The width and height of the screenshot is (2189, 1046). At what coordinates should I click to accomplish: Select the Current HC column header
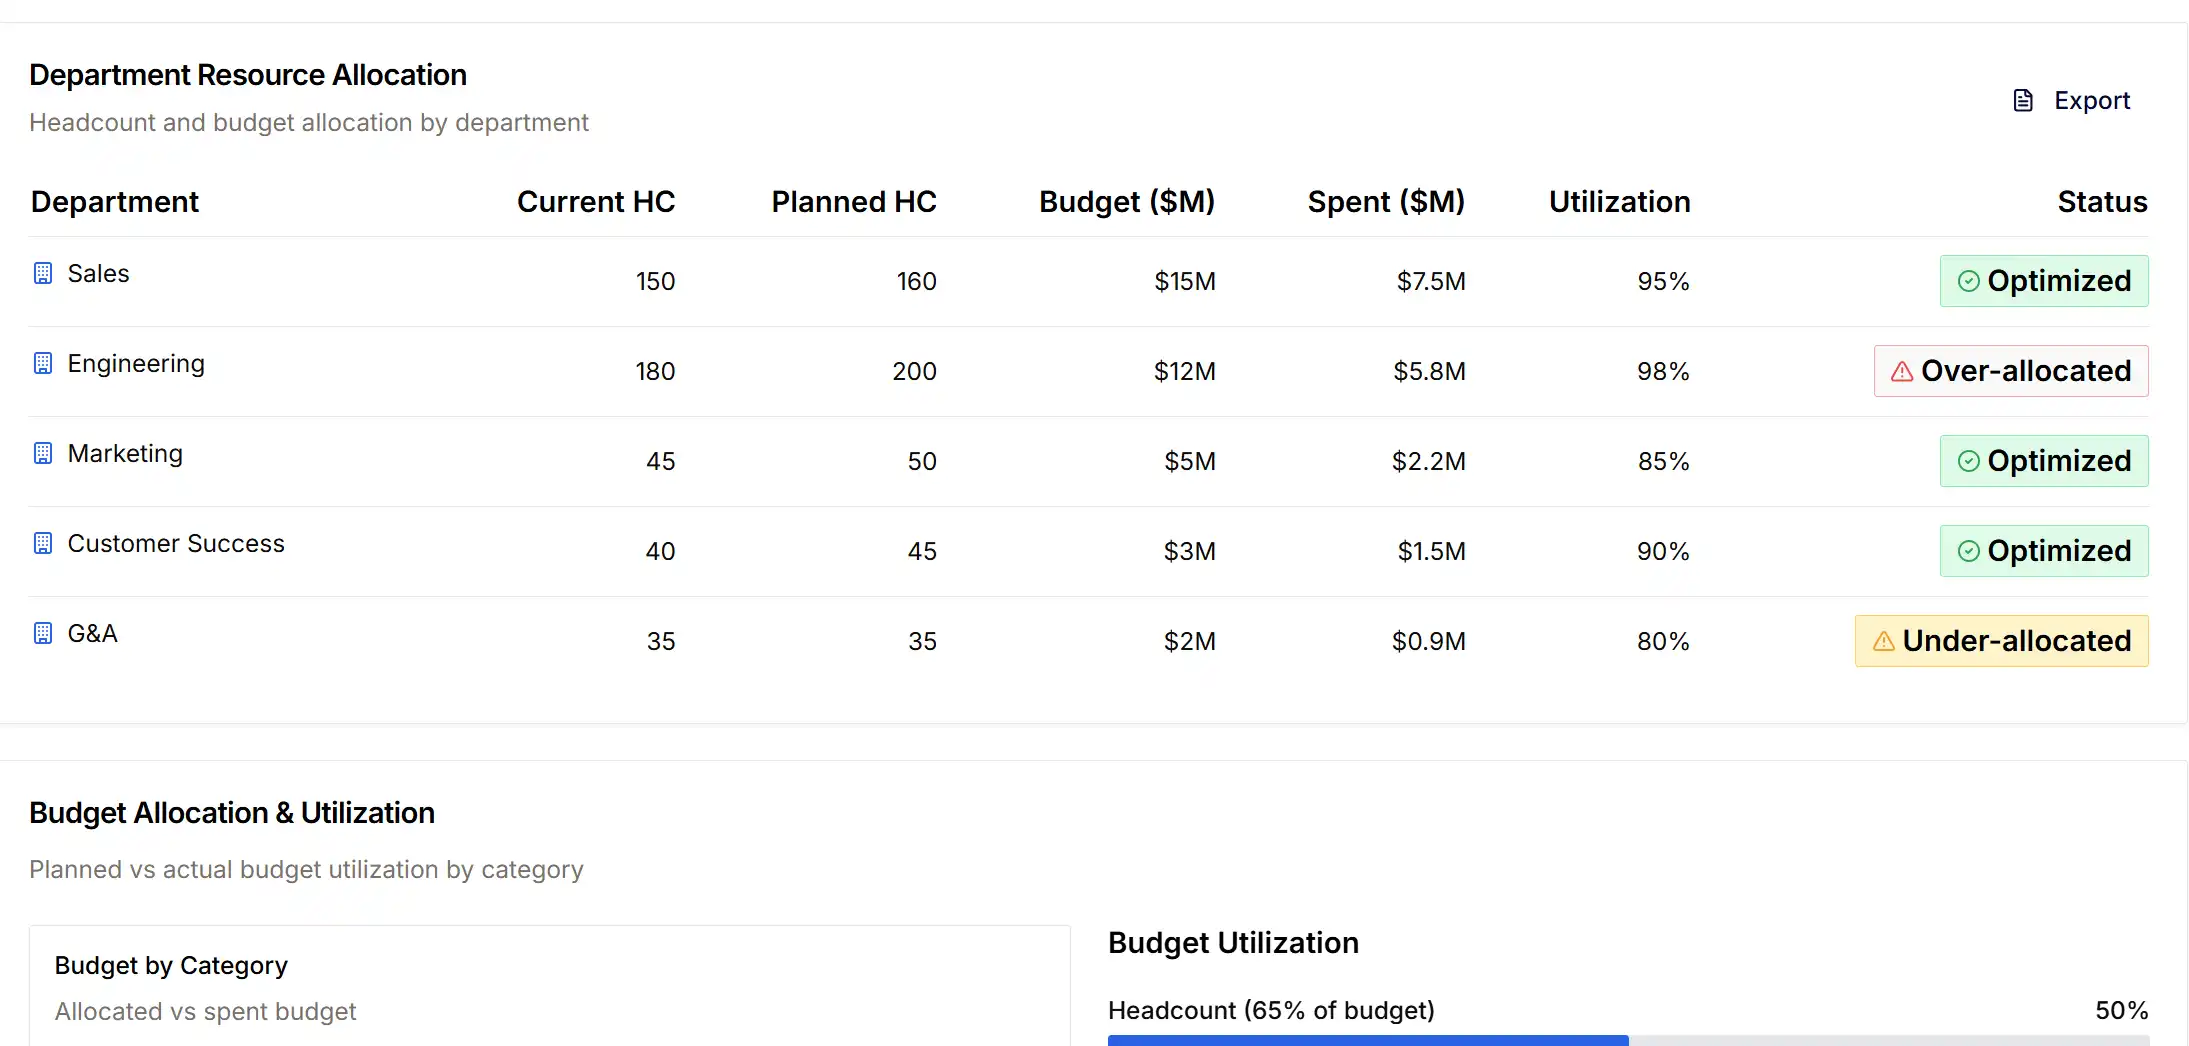(x=595, y=202)
